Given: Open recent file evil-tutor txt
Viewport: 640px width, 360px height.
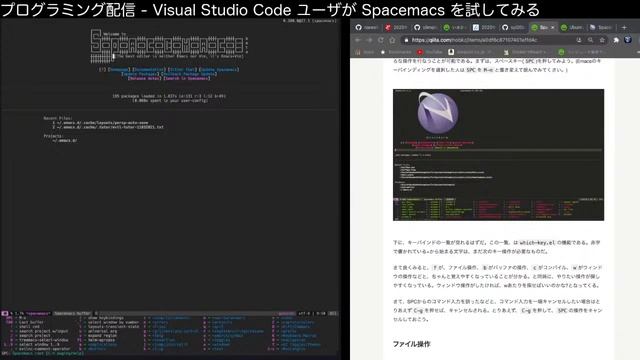Looking at the screenshot, I should pyautogui.click(x=108, y=127).
